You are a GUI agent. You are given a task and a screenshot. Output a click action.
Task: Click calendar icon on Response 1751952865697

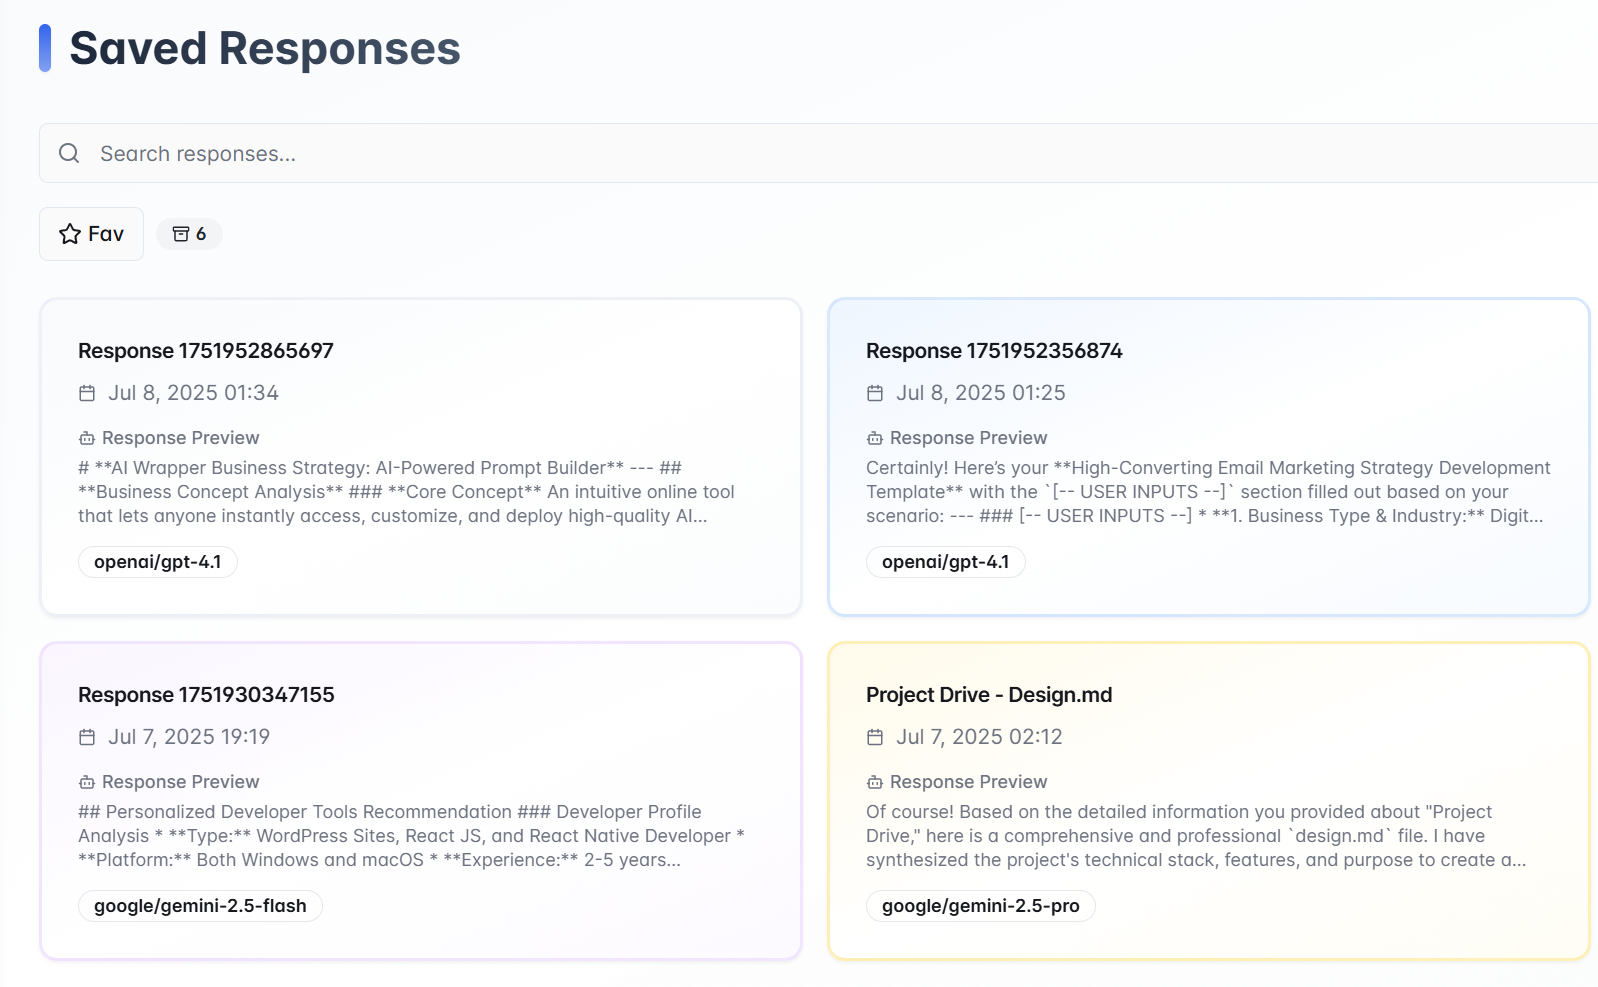click(87, 394)
